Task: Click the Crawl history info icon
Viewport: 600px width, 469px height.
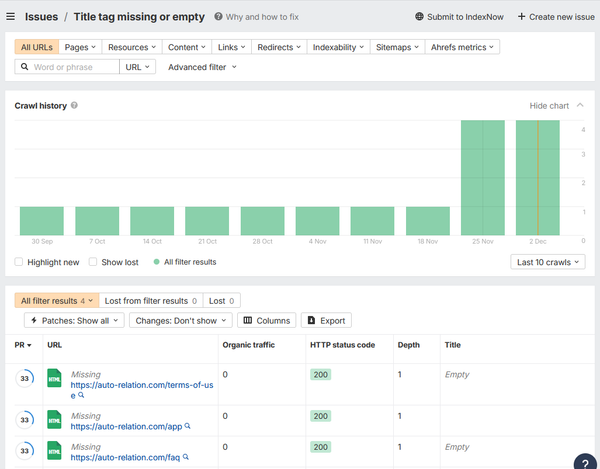Action: click(74, 105)
